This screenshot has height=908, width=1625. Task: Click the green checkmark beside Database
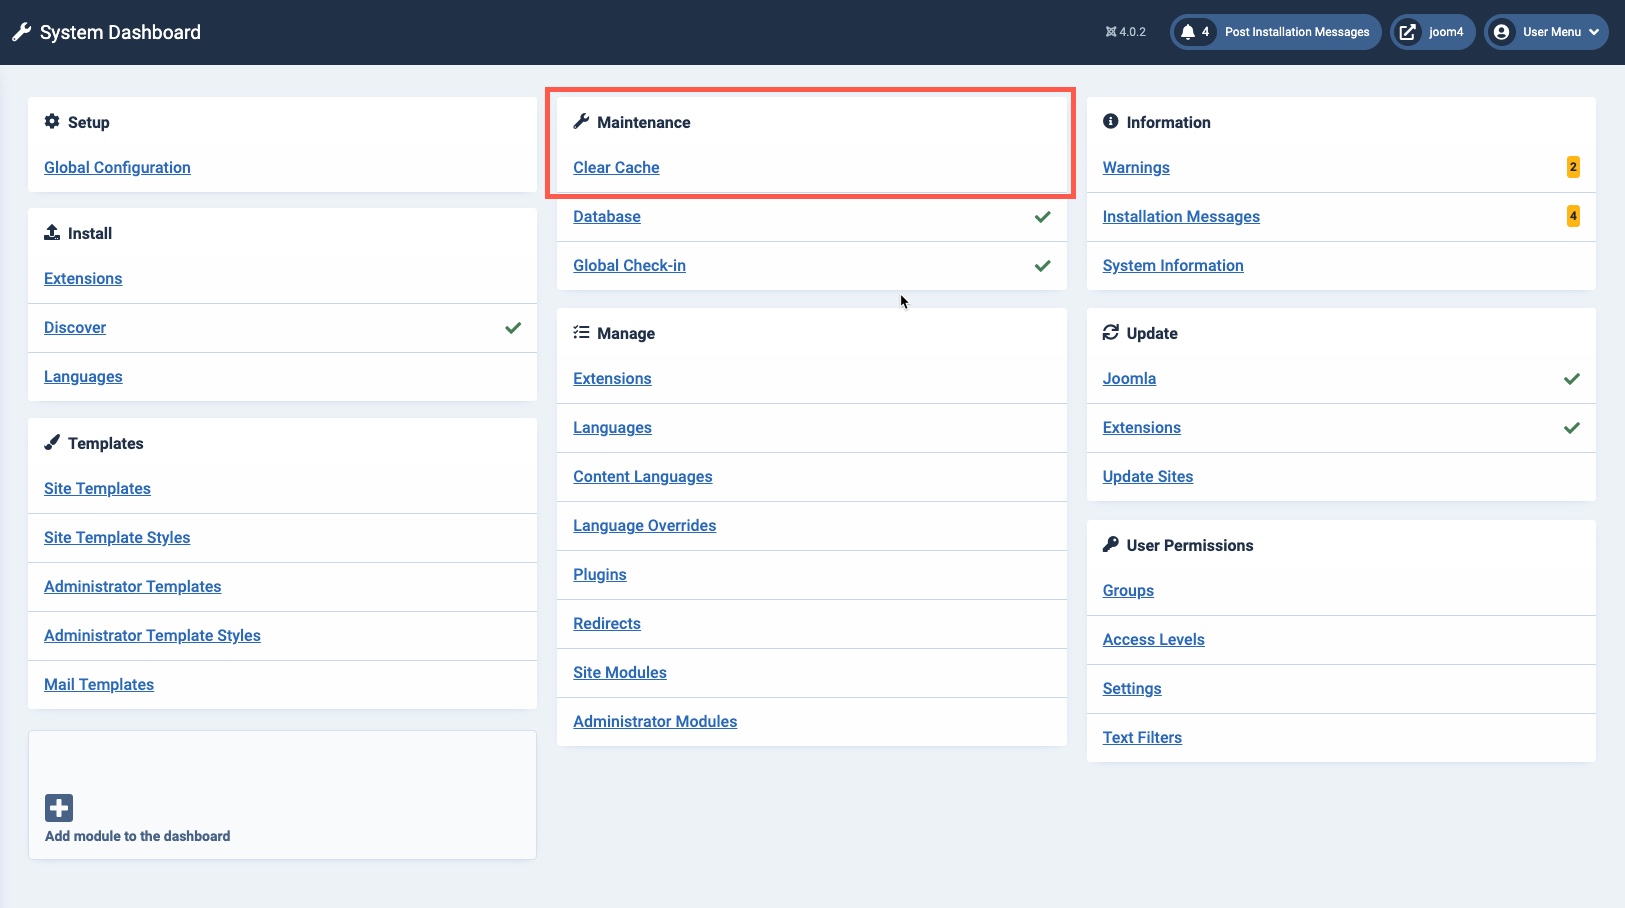tap(1042, 217)
